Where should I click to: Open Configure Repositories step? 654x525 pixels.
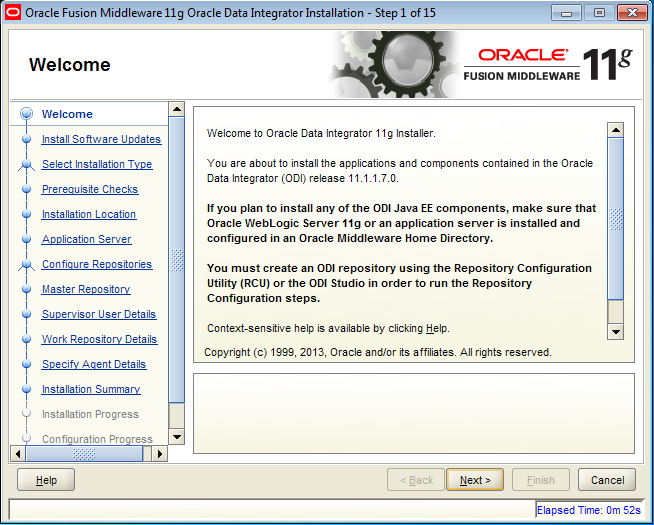pyautogui.click(x=97, y=264)
